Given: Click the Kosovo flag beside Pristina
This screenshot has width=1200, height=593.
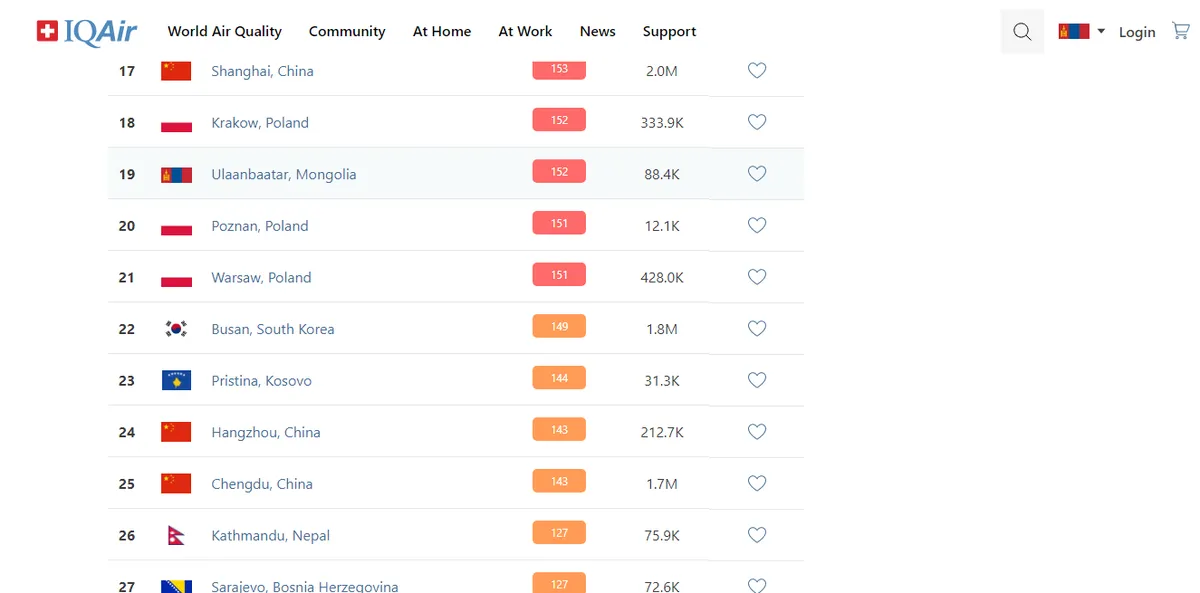Looking at the screenshot, I should point(176,381).
